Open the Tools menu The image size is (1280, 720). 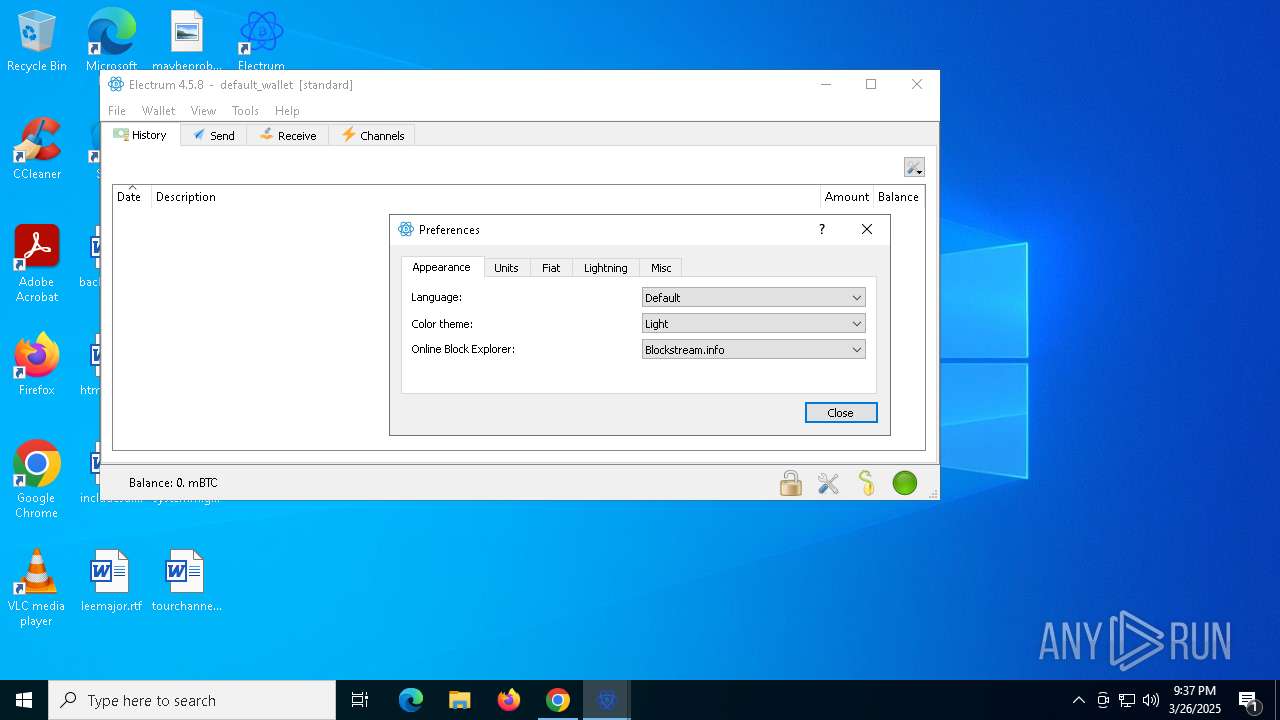245,111
